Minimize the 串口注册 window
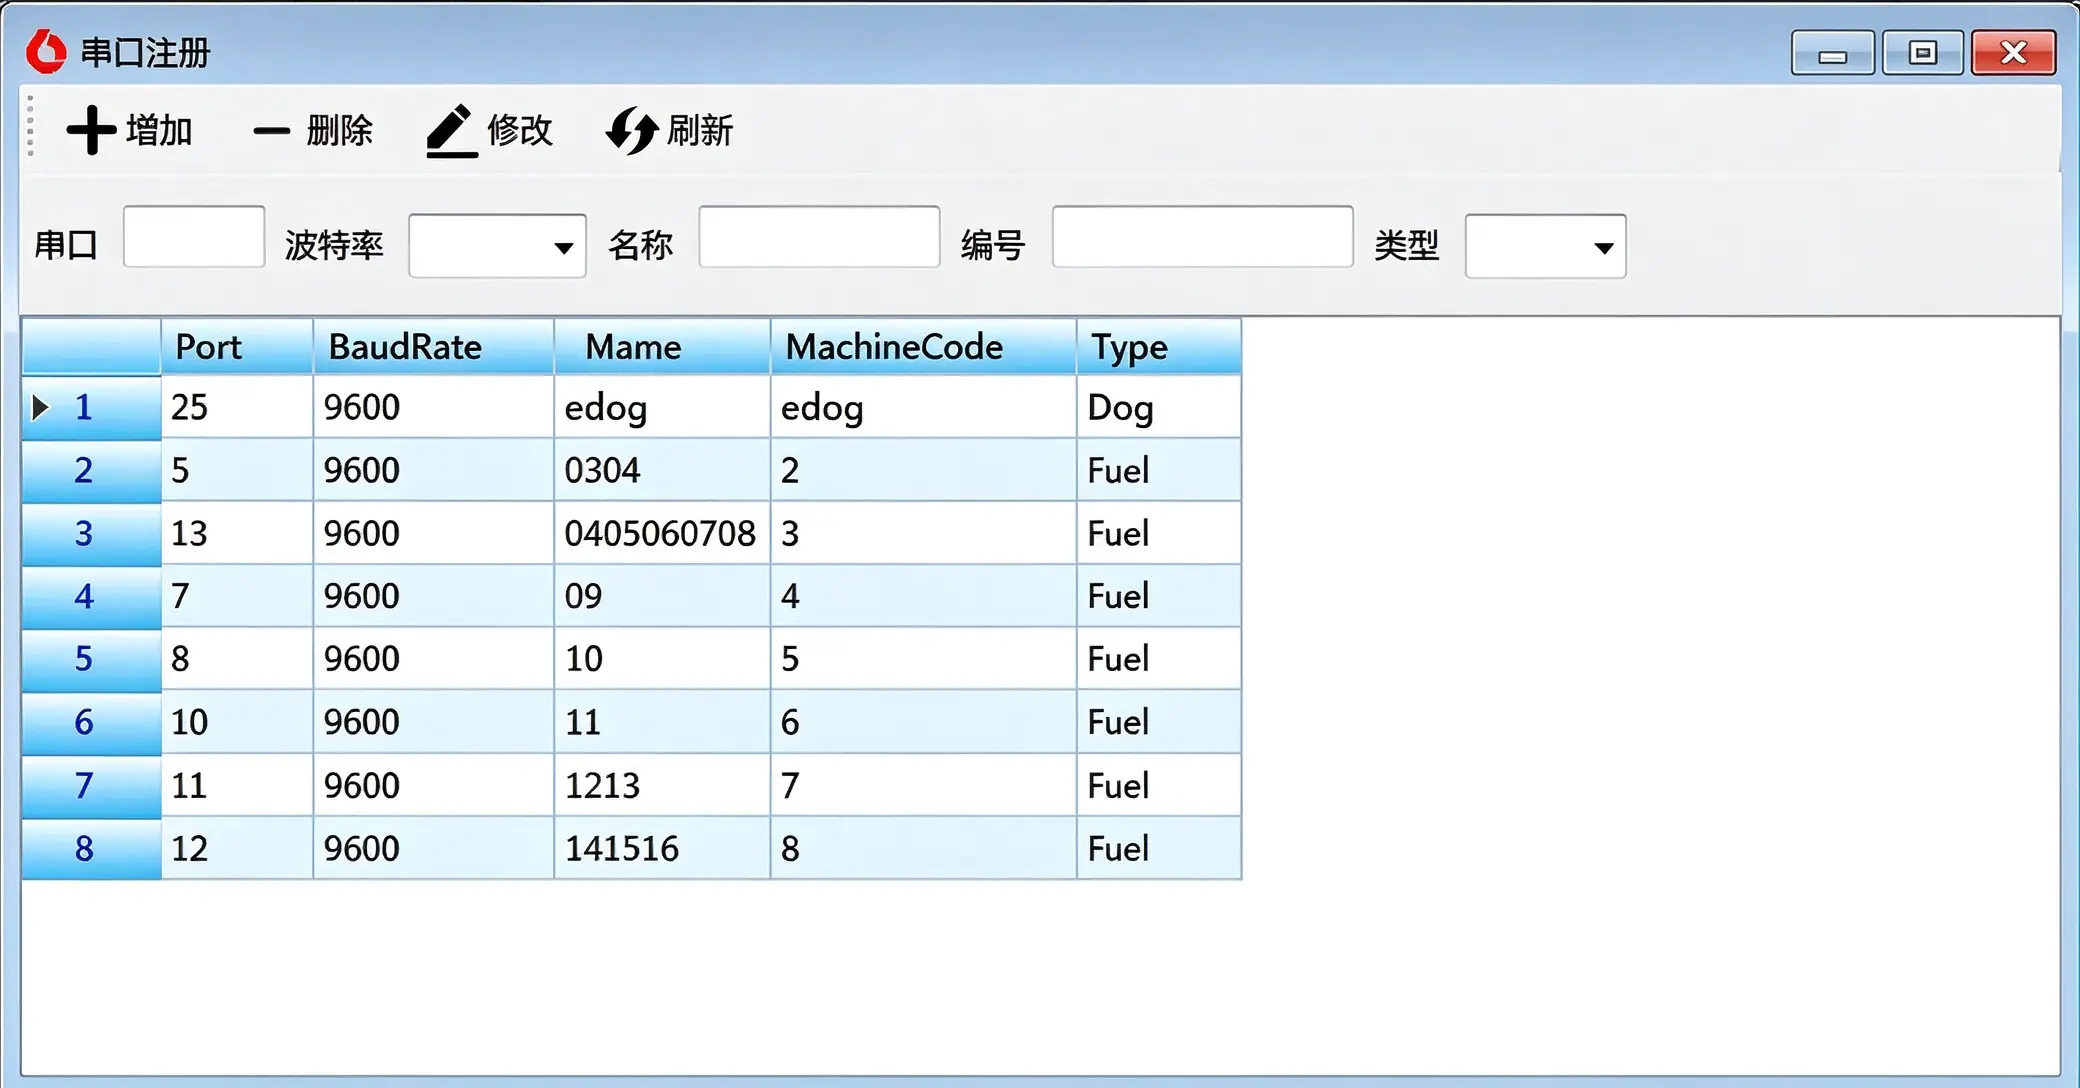The image size is (2080, 1088). [1832, 53]
